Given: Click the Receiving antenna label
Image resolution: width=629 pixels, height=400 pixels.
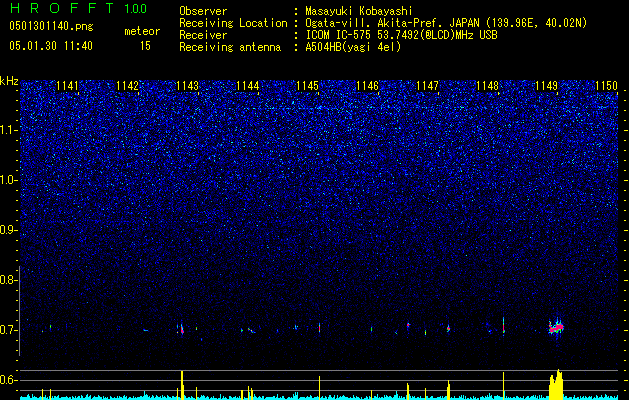Looking at the screenshot, I should (x=230, y=47).
